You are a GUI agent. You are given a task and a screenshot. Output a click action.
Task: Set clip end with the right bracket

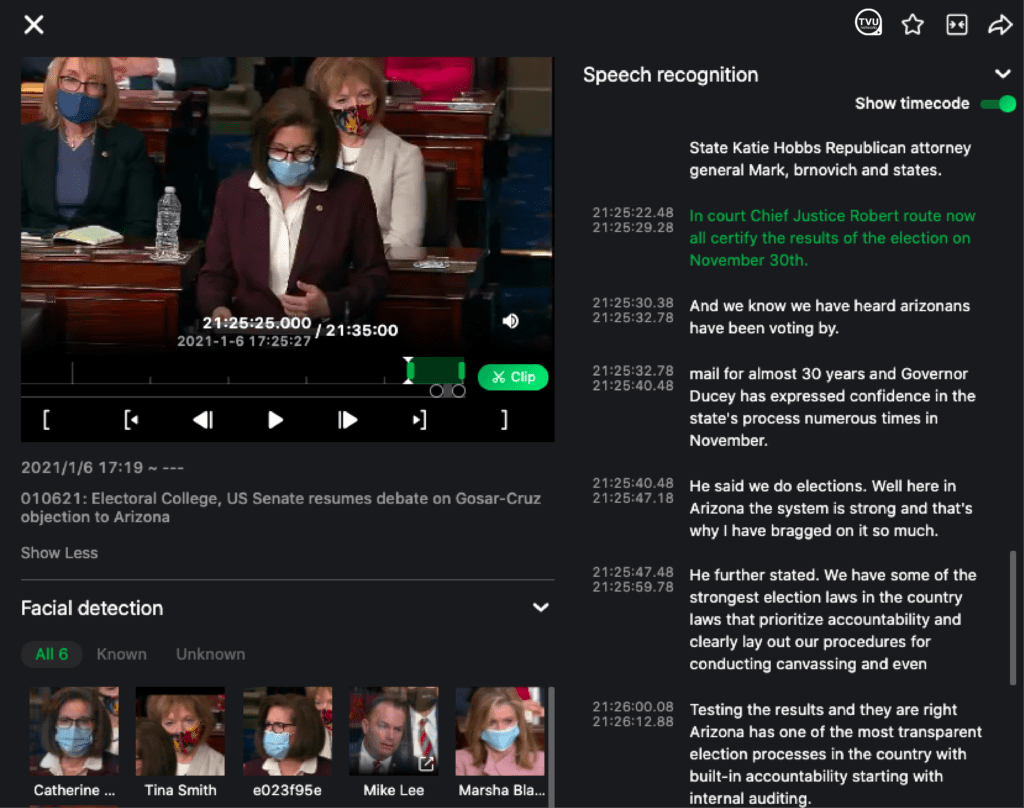point(504,419)
